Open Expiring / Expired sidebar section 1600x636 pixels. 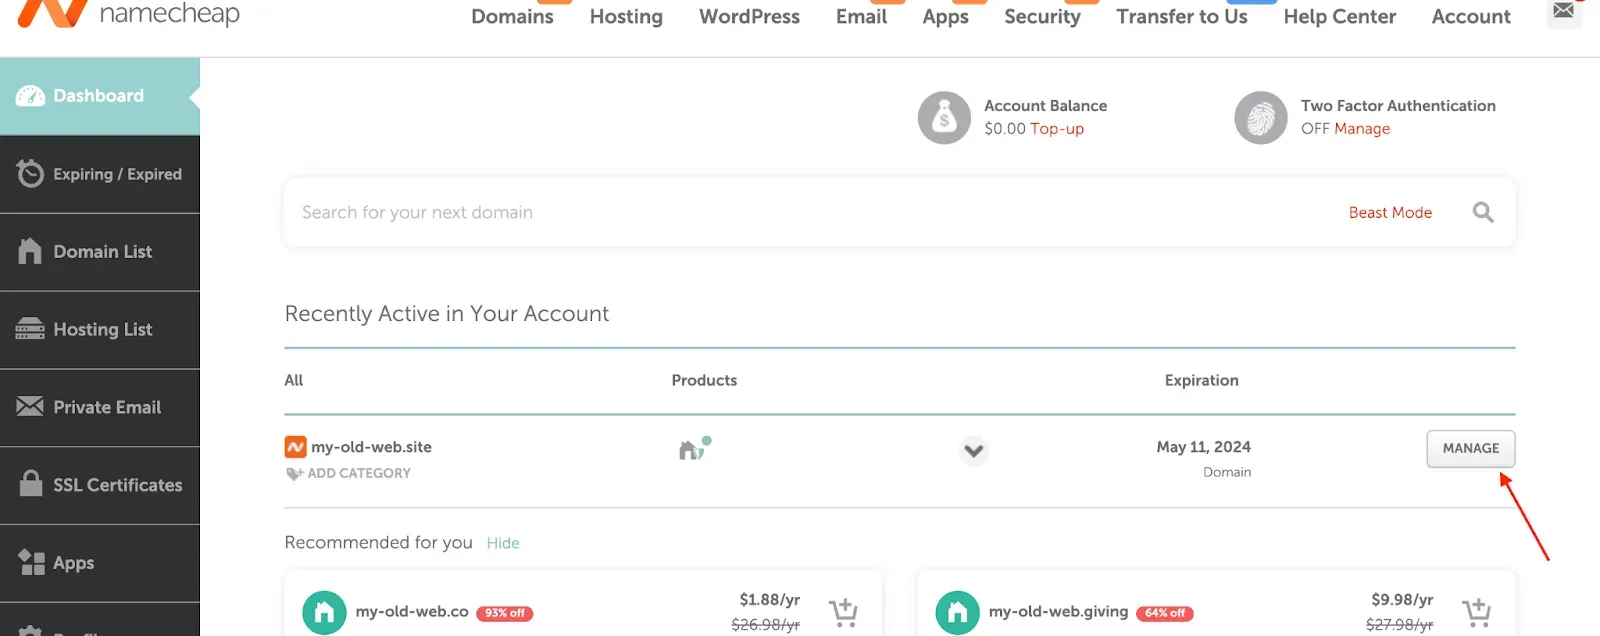pos(100,174)
